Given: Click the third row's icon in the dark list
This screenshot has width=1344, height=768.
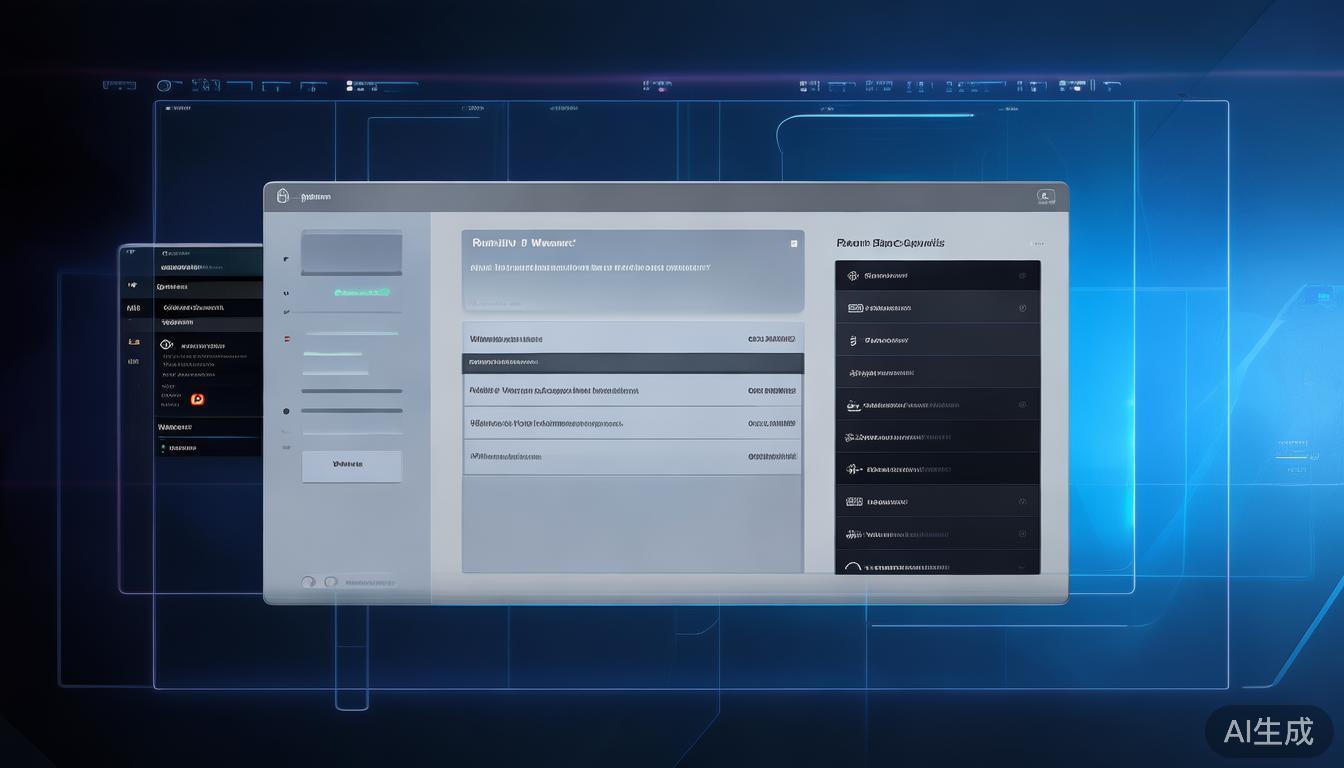Looking at the screenshot, I should (853, 341).
